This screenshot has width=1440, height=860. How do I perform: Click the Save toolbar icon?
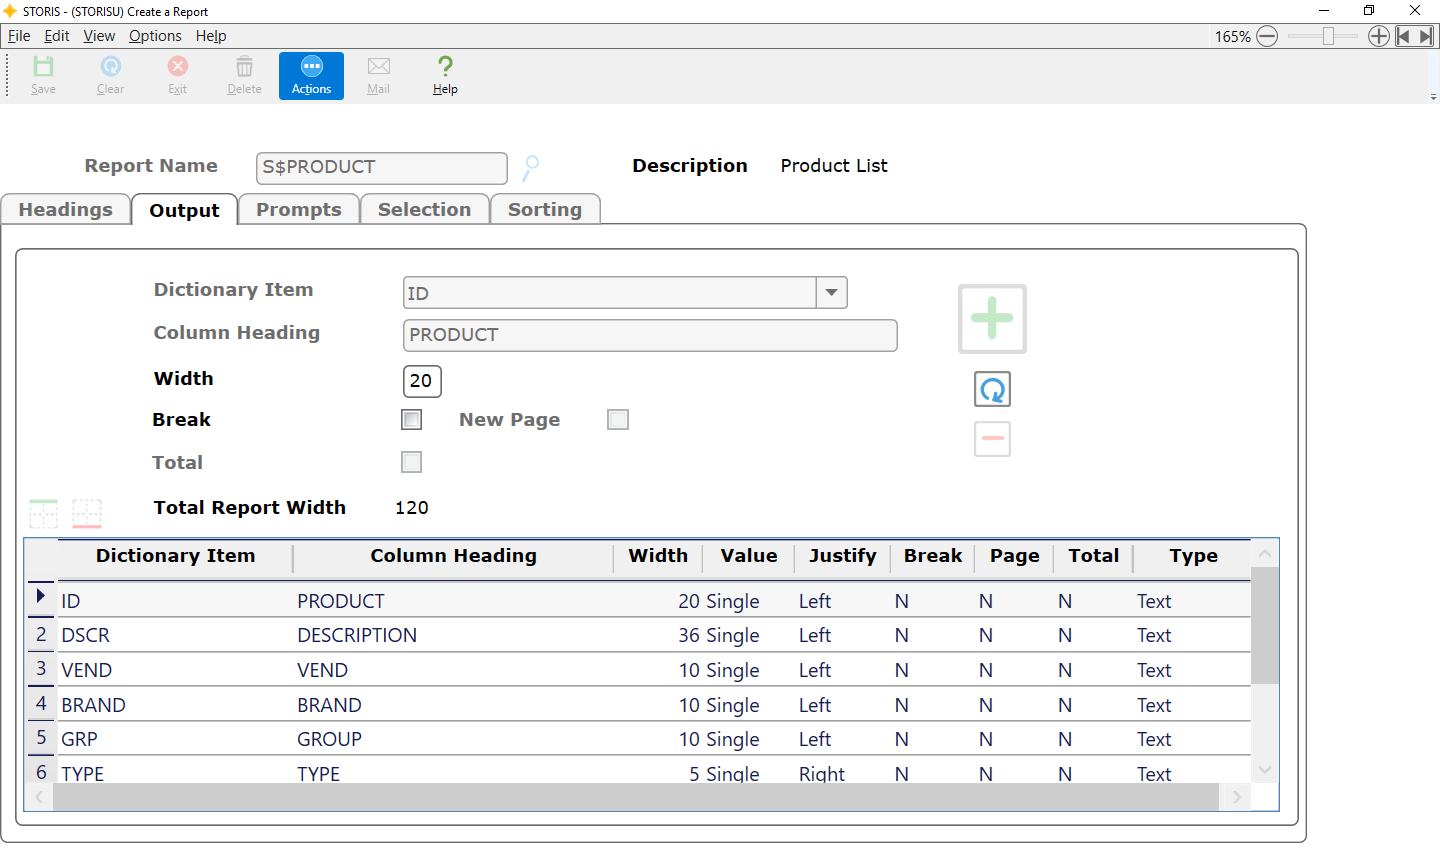[43, 75]
